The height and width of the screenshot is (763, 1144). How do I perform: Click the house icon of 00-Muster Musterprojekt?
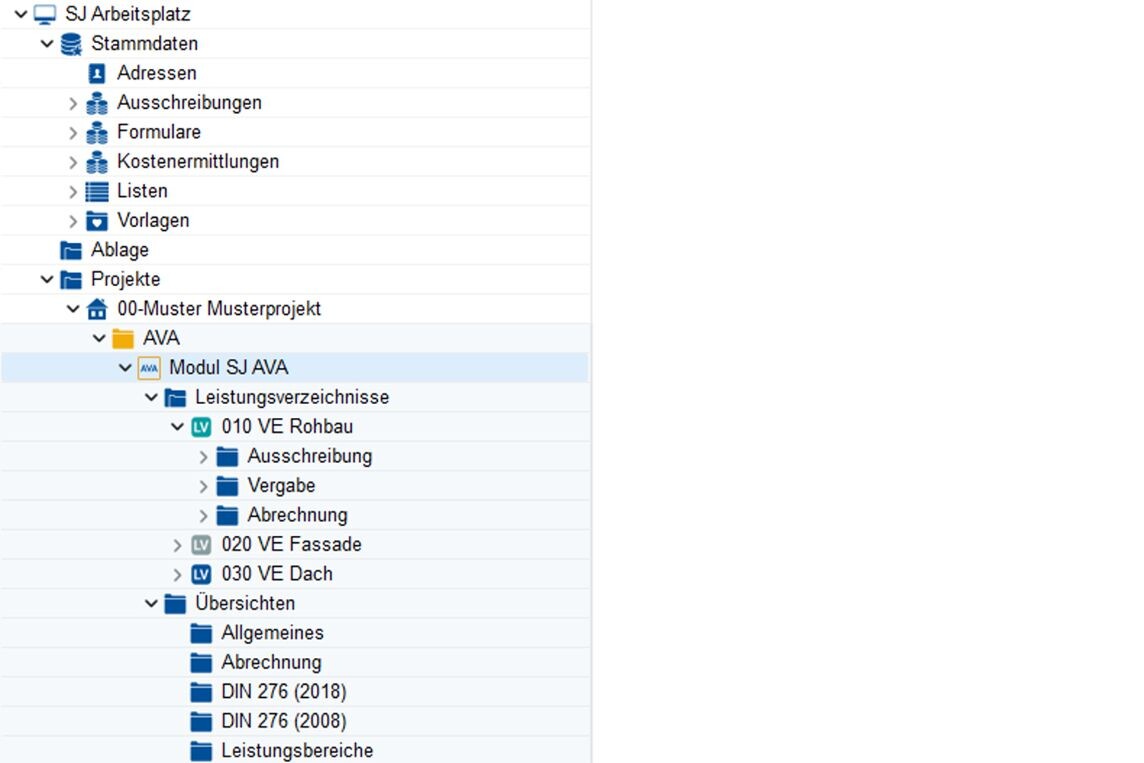(97, 309)
